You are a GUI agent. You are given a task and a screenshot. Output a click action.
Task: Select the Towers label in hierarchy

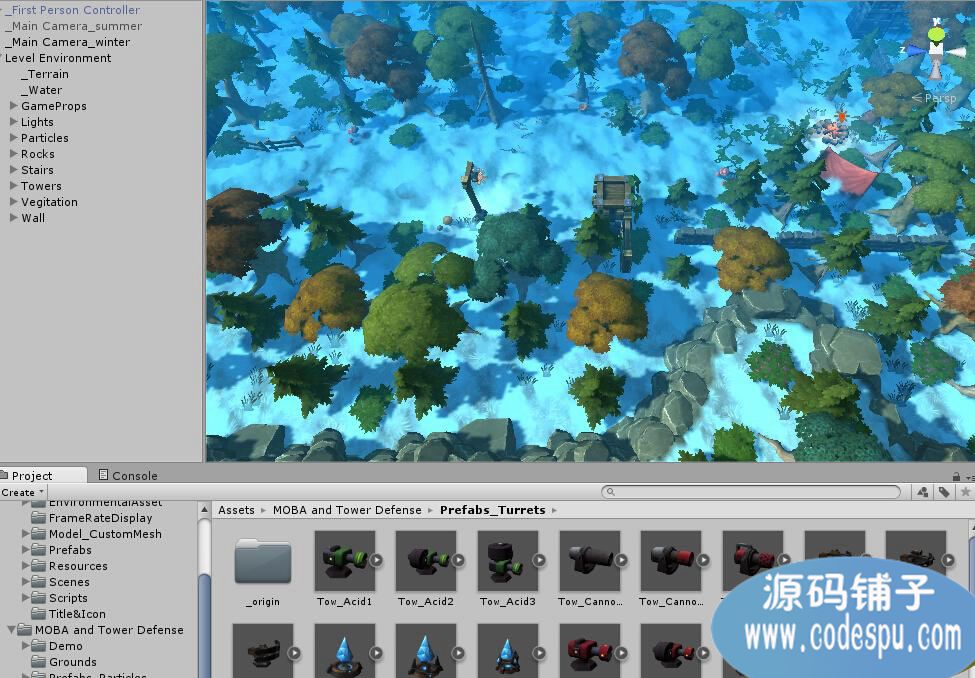[41, 185]
